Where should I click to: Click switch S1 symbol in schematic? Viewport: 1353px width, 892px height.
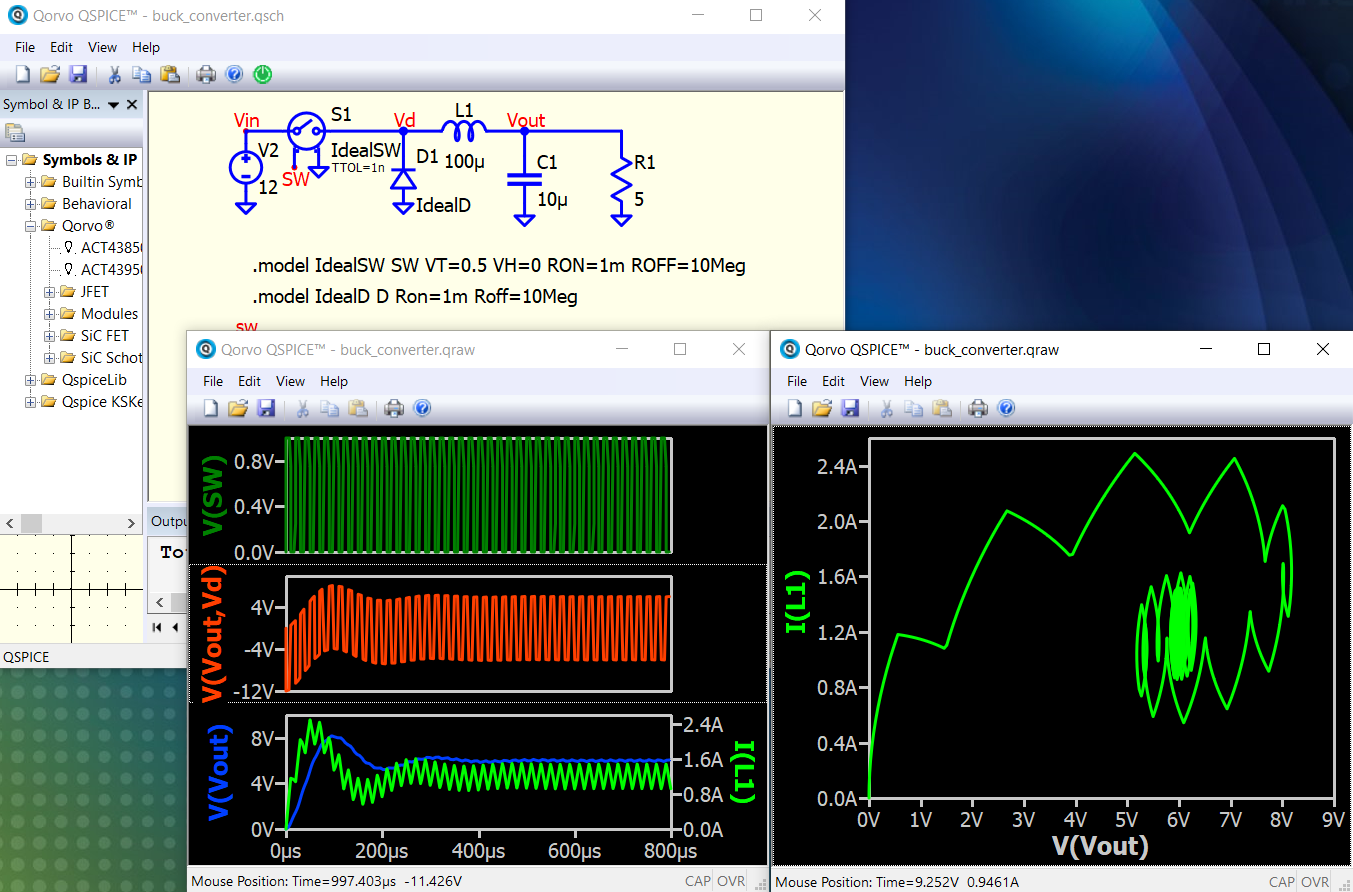click(307, 129)
